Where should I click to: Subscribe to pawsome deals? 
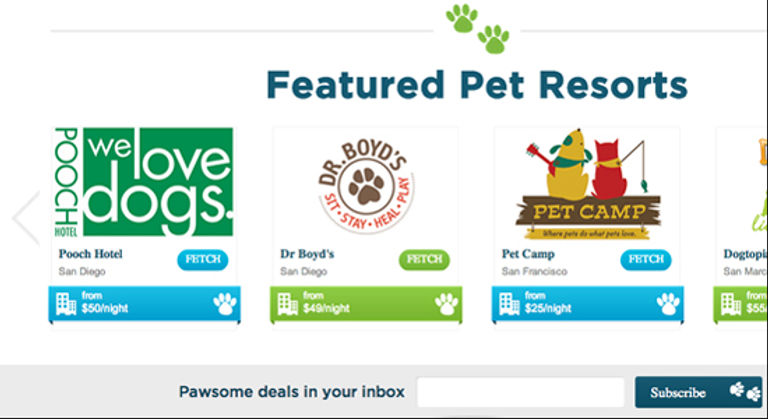[x=698, y=392]
